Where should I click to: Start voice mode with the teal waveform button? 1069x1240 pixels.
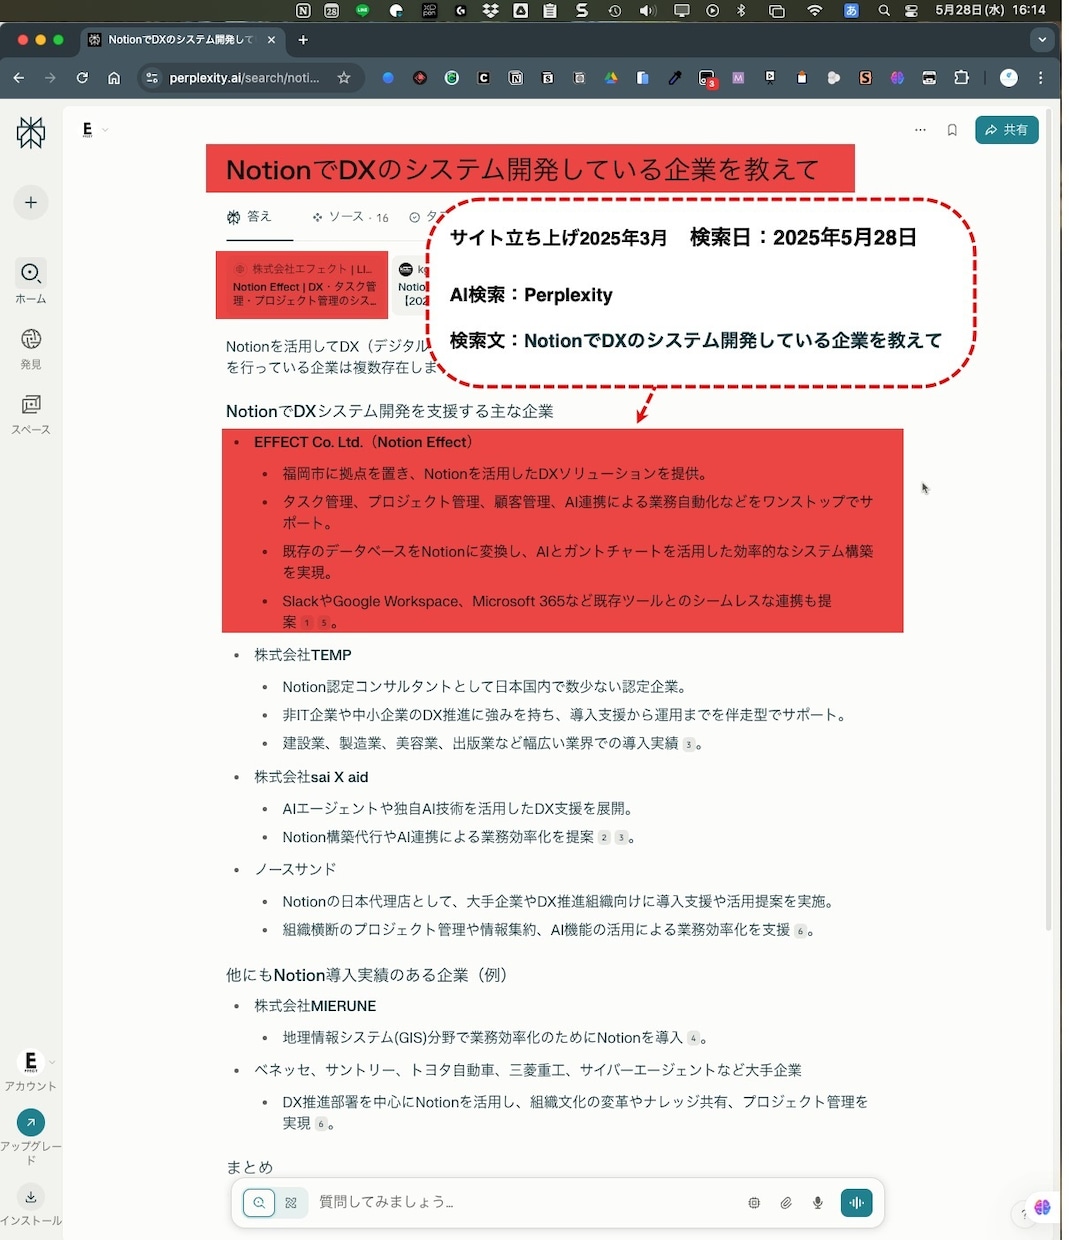click(856, 1203)
